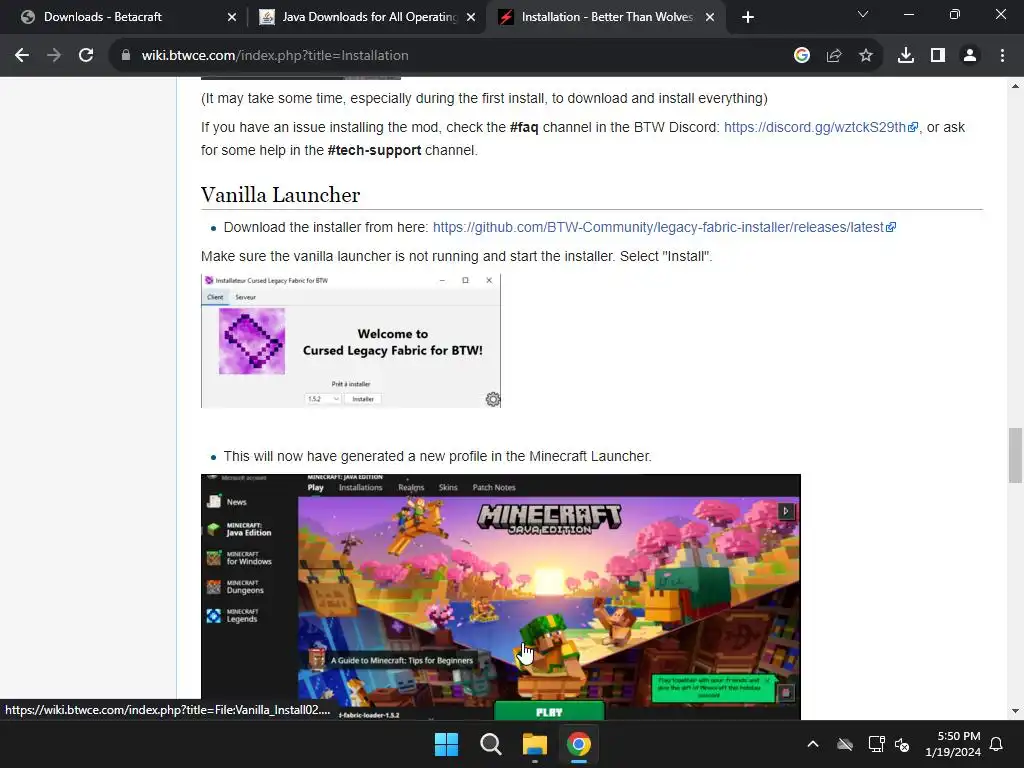This screenshot has height=768, width=1024.
Task: Close the Java Downloads tab
Action: [x=471, y=17]
